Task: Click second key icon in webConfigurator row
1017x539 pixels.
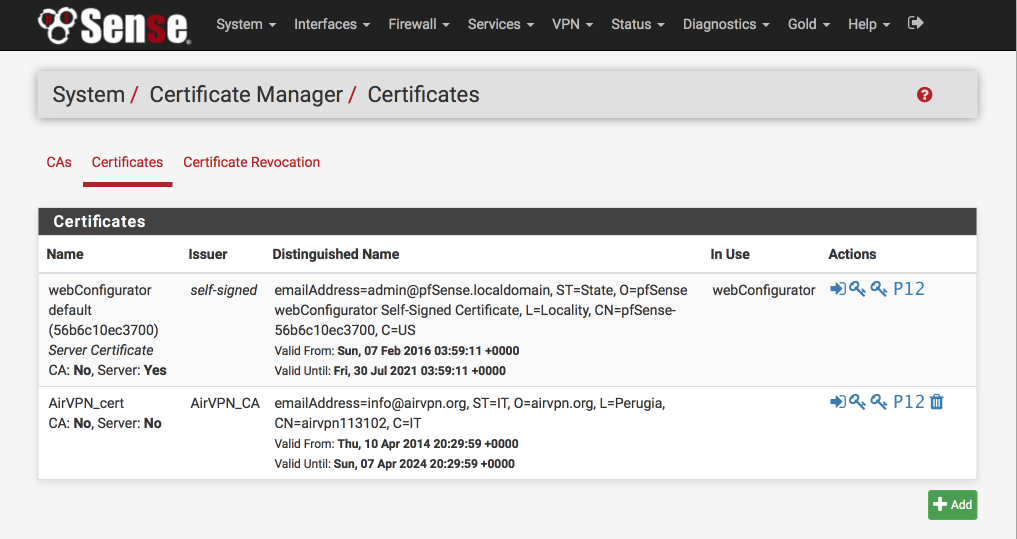Action: click(x=879, y=289)
